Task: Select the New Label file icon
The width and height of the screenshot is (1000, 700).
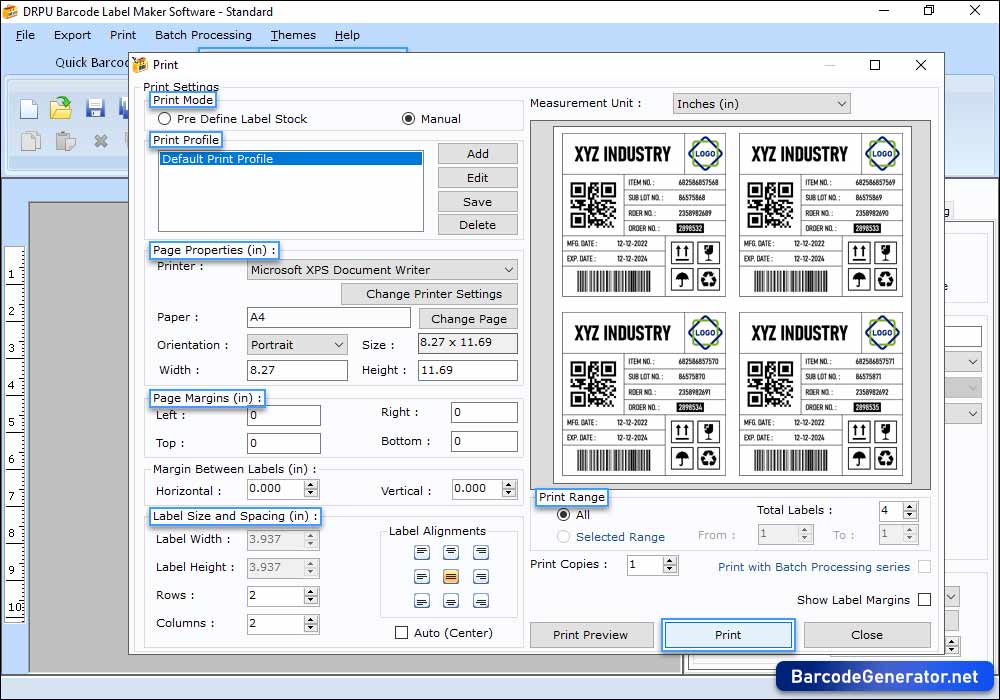Action: point(27,108)
